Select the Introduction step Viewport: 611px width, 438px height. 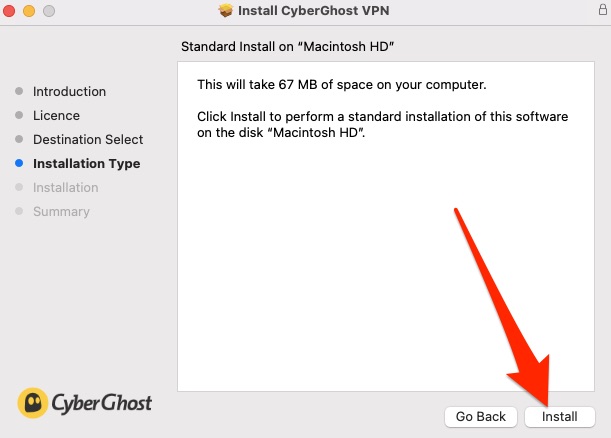[69, 92]
